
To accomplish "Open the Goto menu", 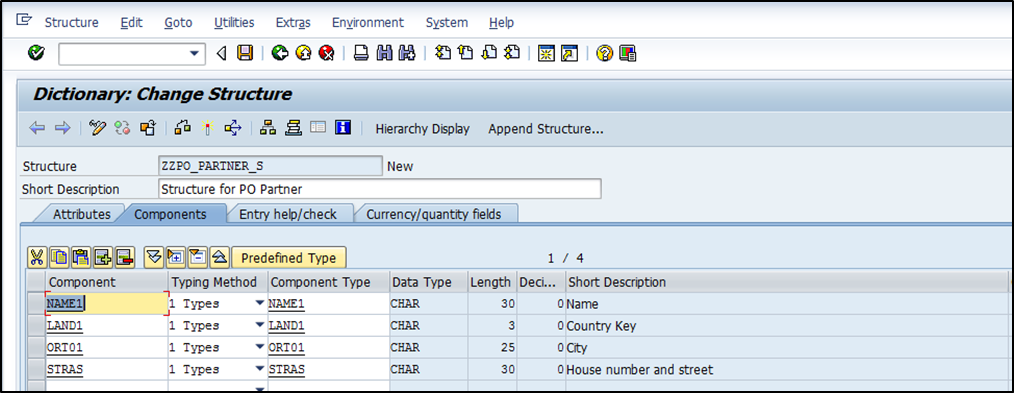I will (x=178, y=22).
